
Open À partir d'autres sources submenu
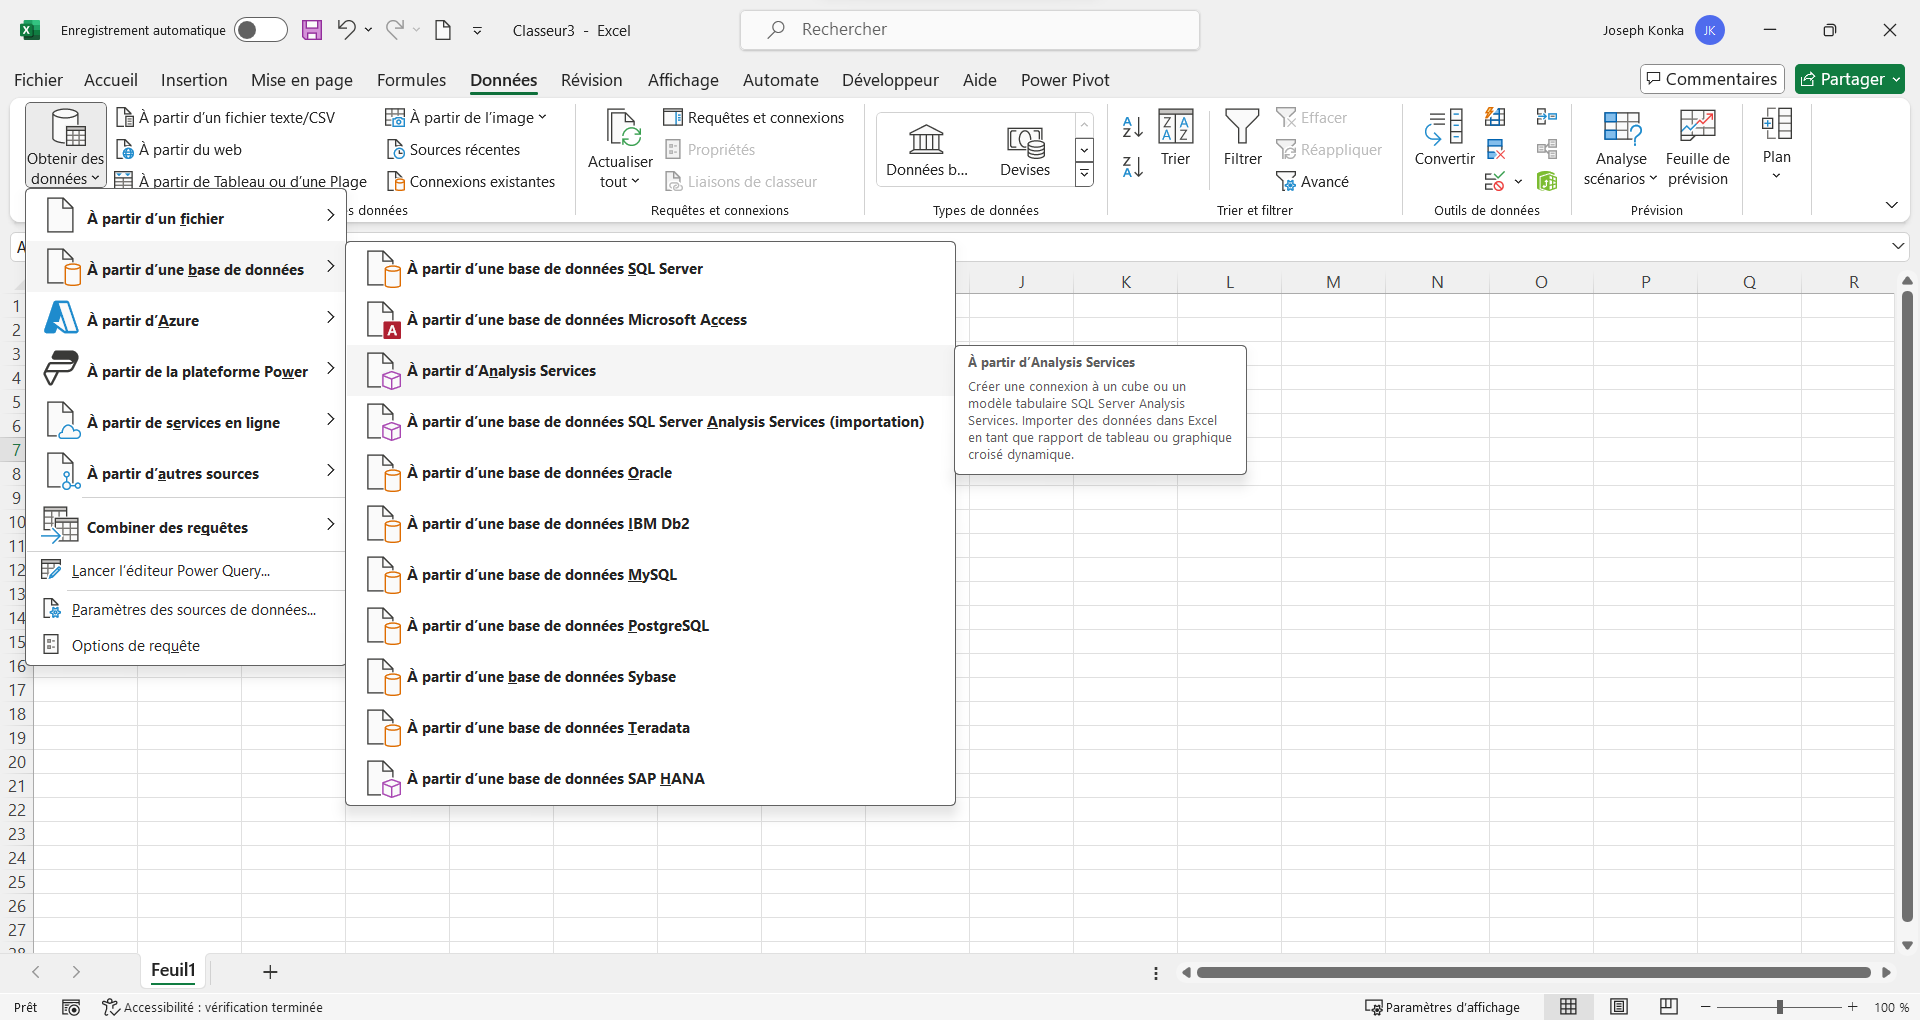click(186, 473)
